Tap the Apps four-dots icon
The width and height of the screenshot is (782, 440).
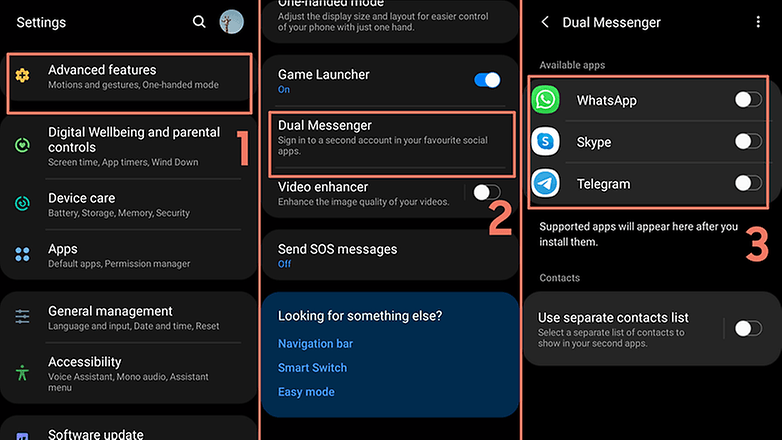click(x=22, y=254)
